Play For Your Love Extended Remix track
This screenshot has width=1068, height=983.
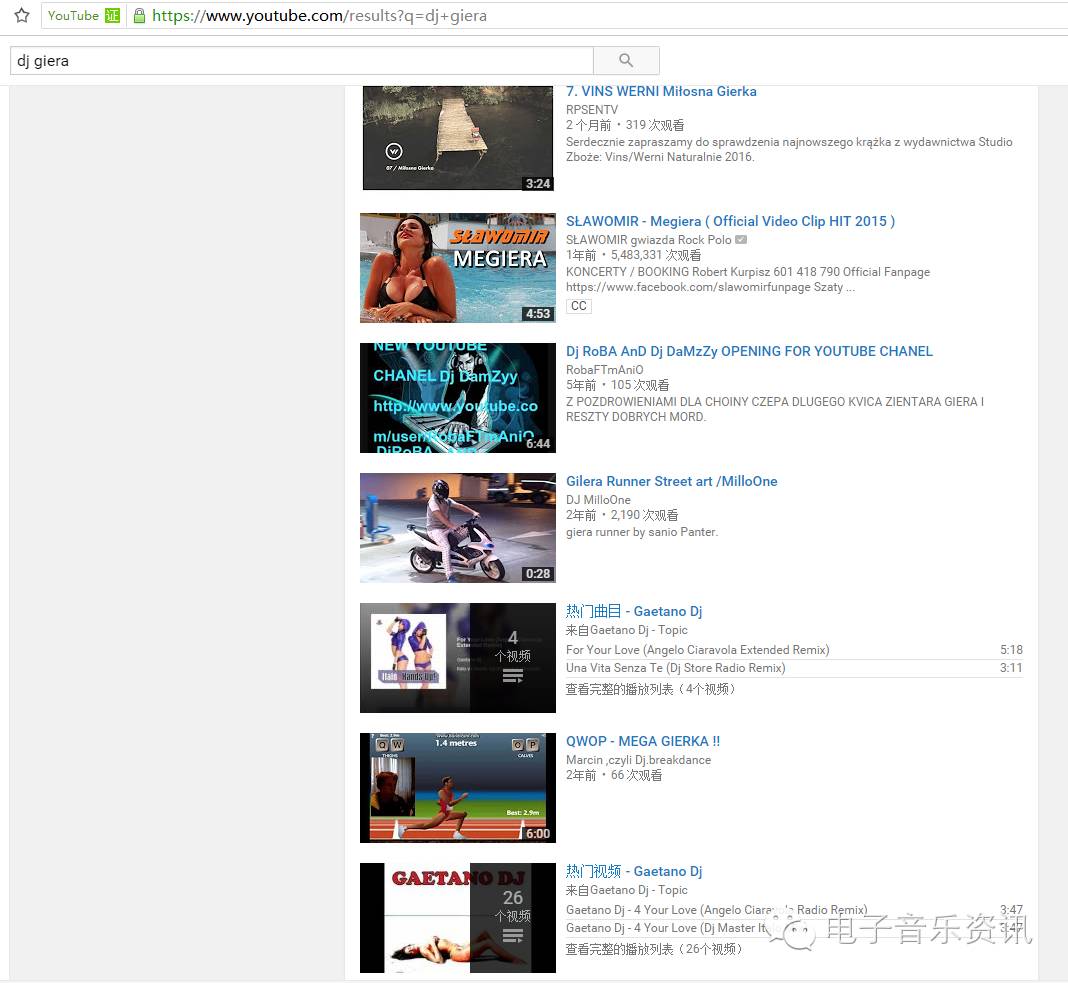click(697, 650)
